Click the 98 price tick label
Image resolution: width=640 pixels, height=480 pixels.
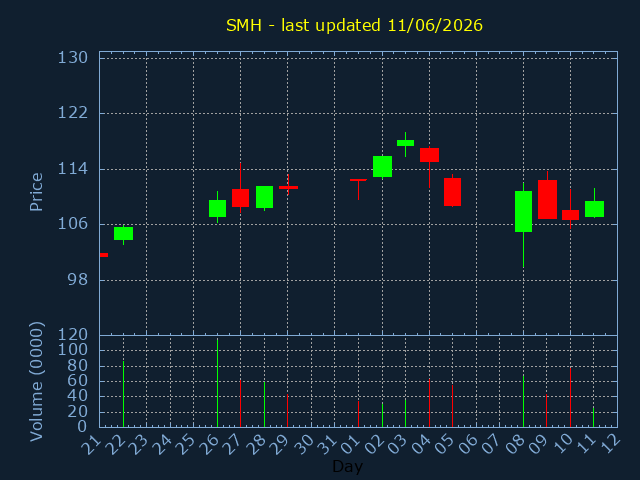click(x=78, y=280)
